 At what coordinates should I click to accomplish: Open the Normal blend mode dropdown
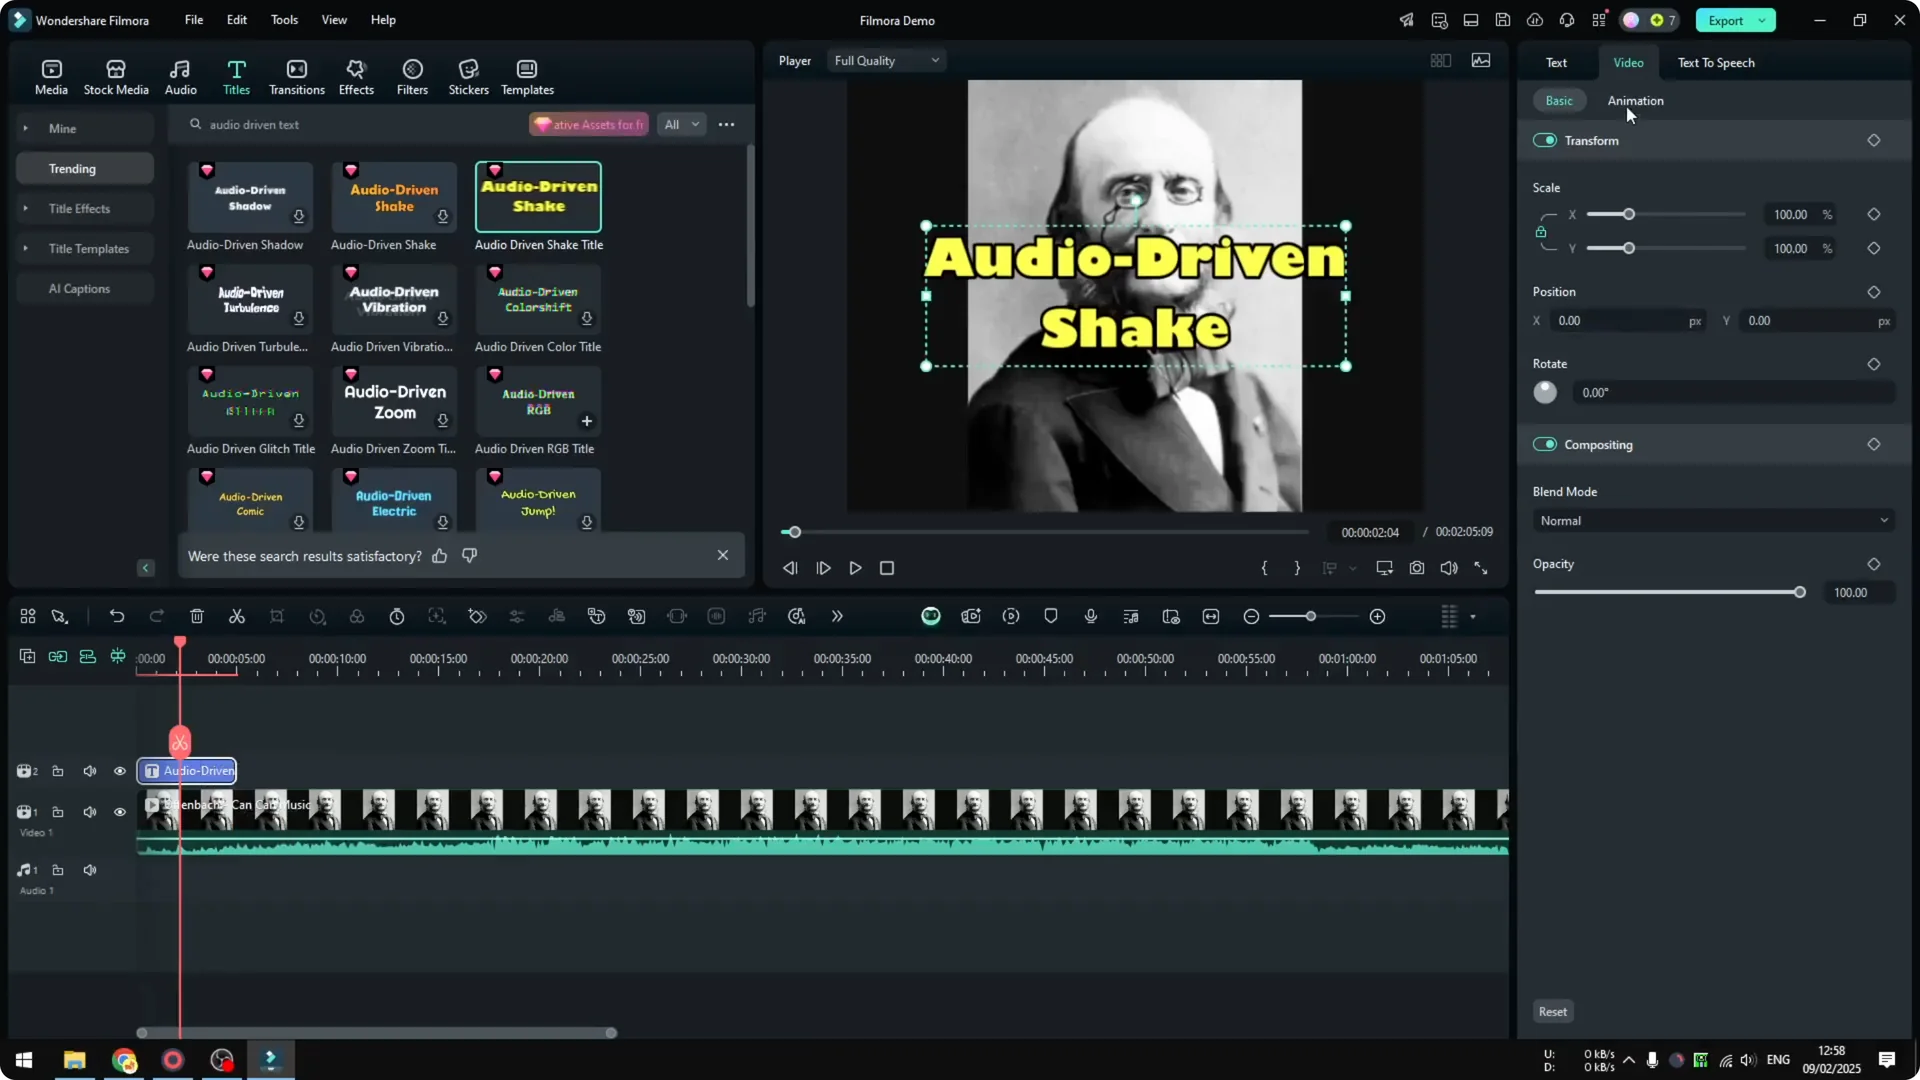click(1712, 520)
